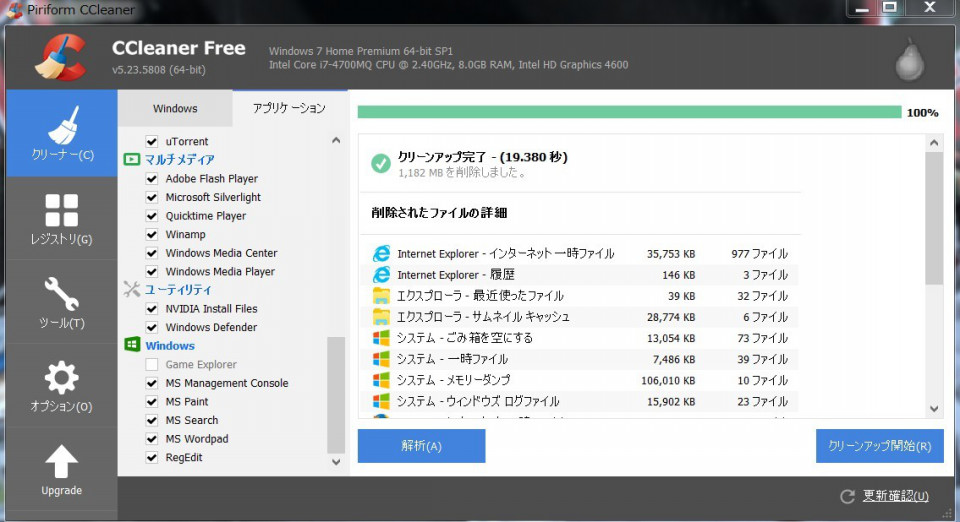Click the Upgrade label
The image size is (960, 522).
pyautogui.click(x=61, y=490)
